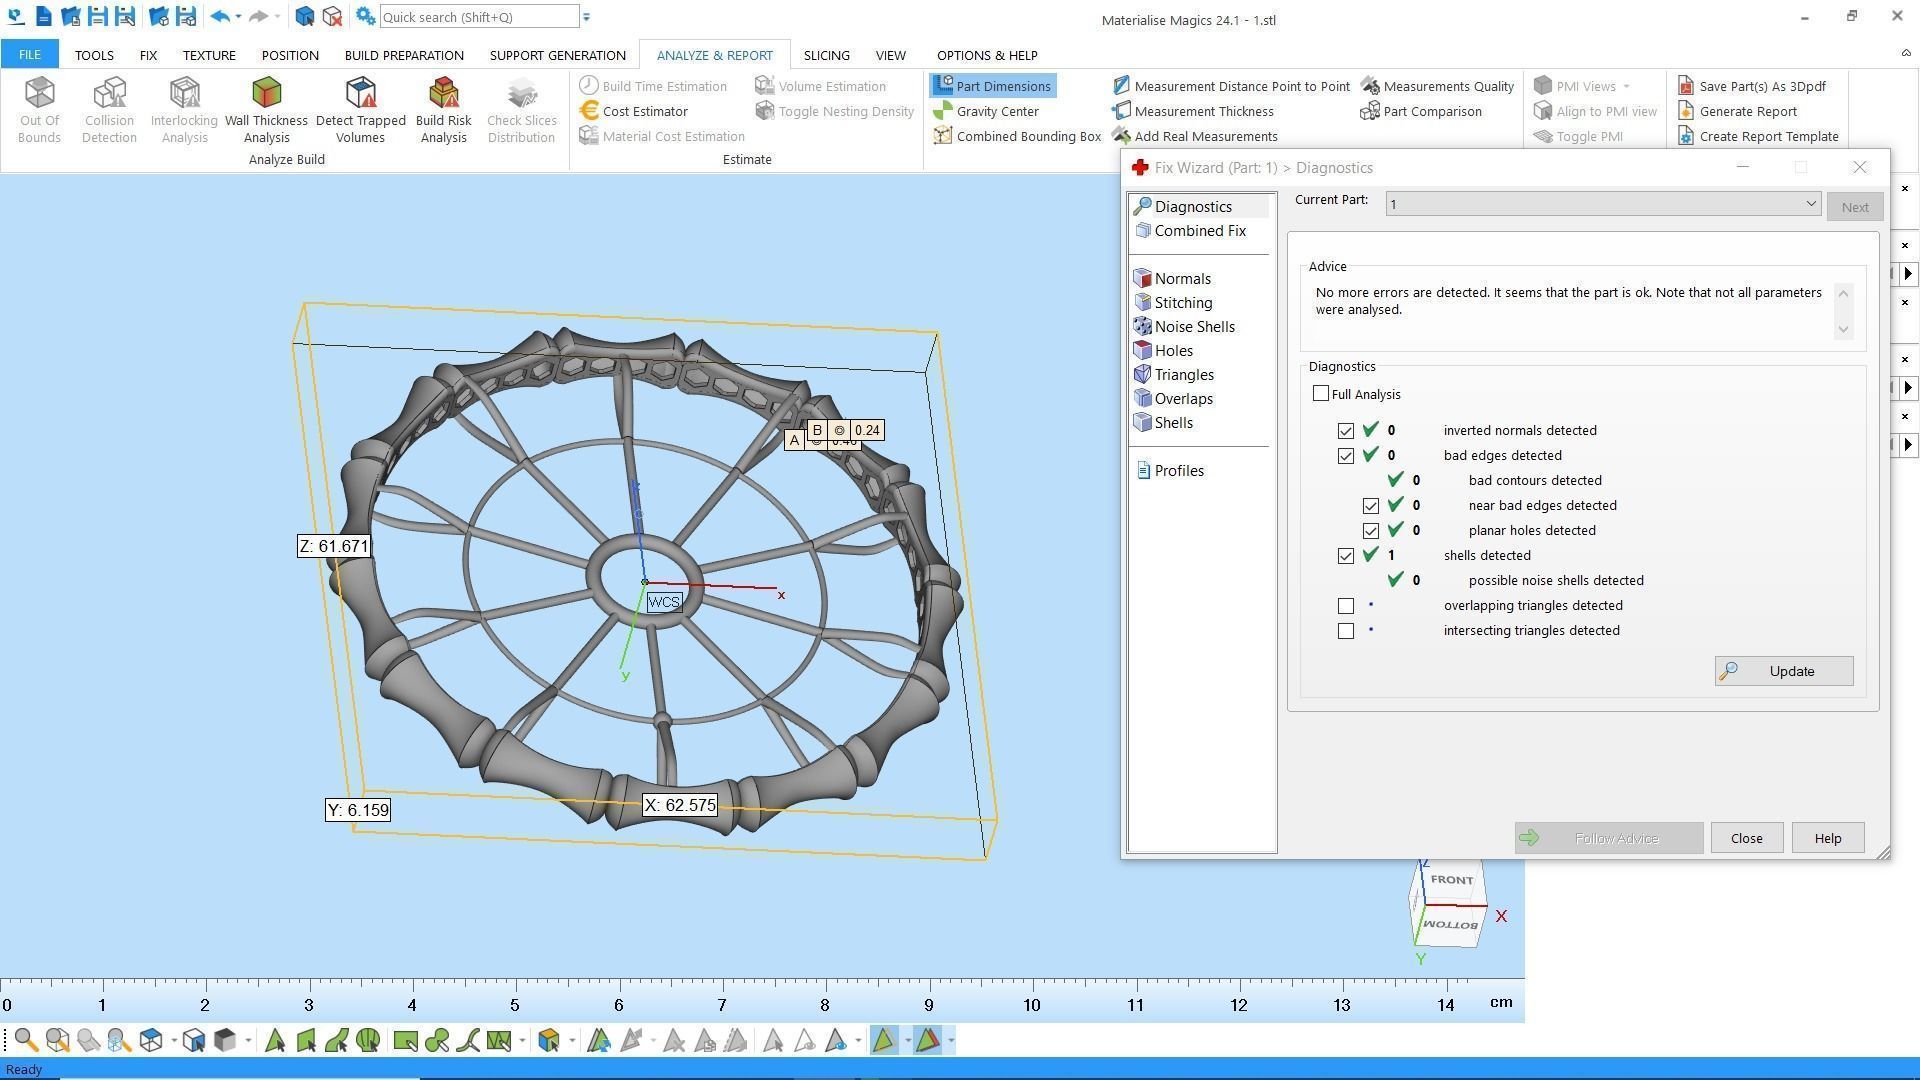Open Cost Estimator tool
The height and width of the screenshot is (1080, 1920).
coord(644,111)
